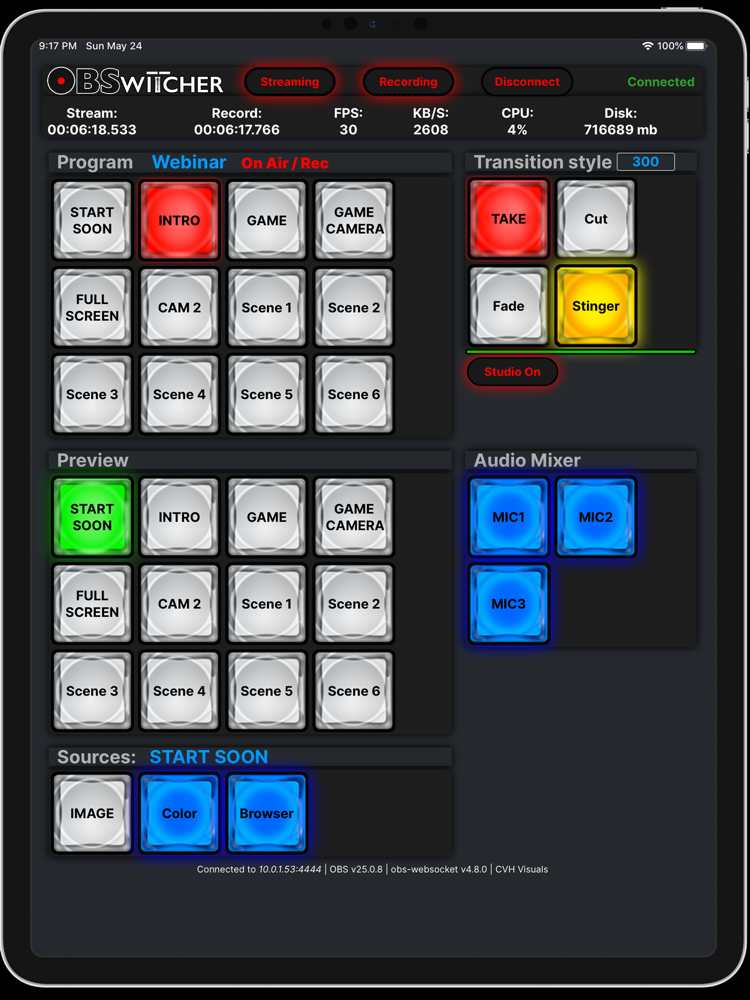Viewport: 750px width, 1000px height.
Task: Switch Program to GAME scene
Action: click(x=267, y=221)
